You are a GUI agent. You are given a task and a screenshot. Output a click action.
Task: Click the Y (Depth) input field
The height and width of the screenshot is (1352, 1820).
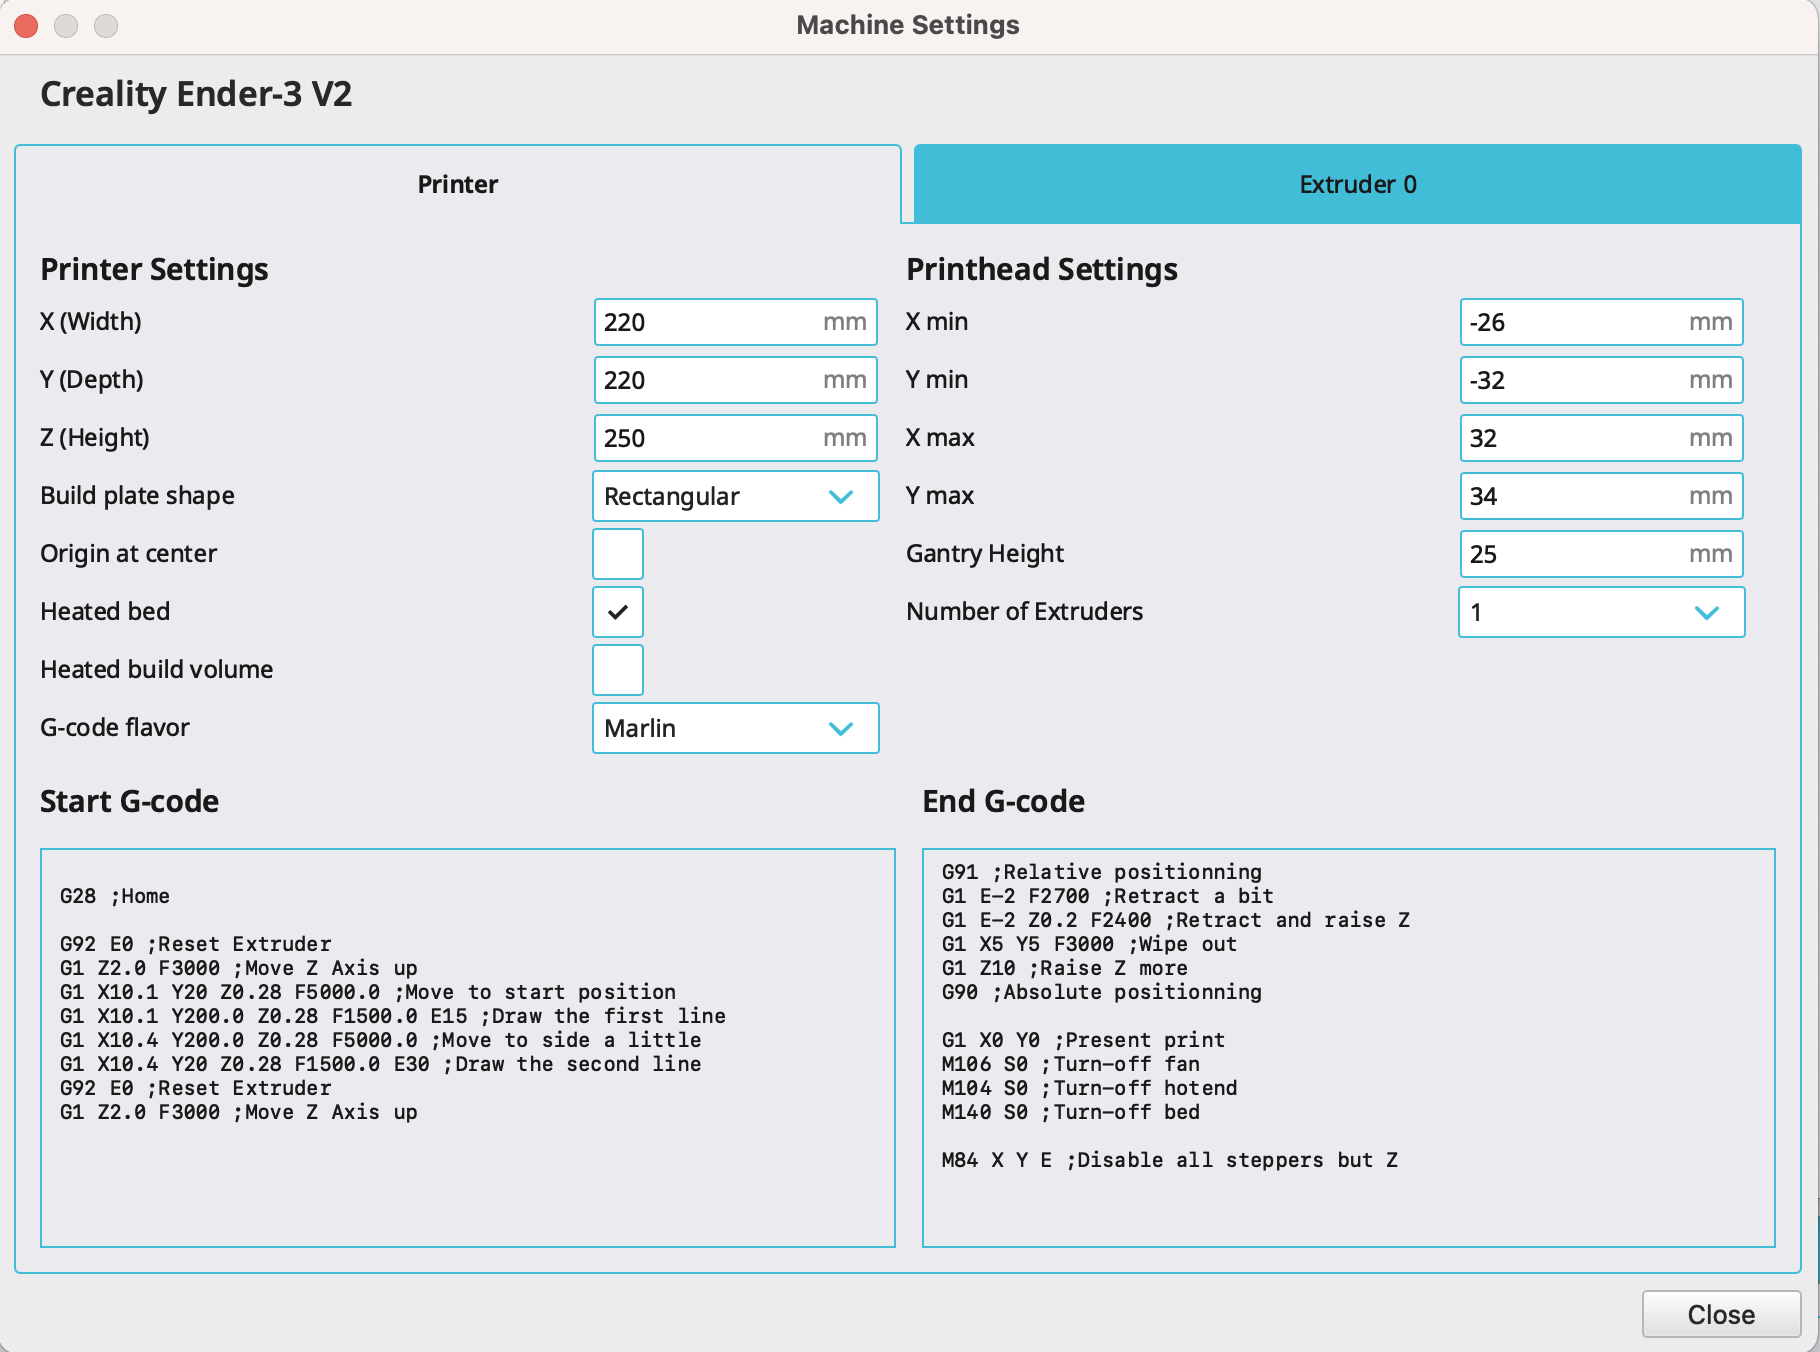point(735,380)
